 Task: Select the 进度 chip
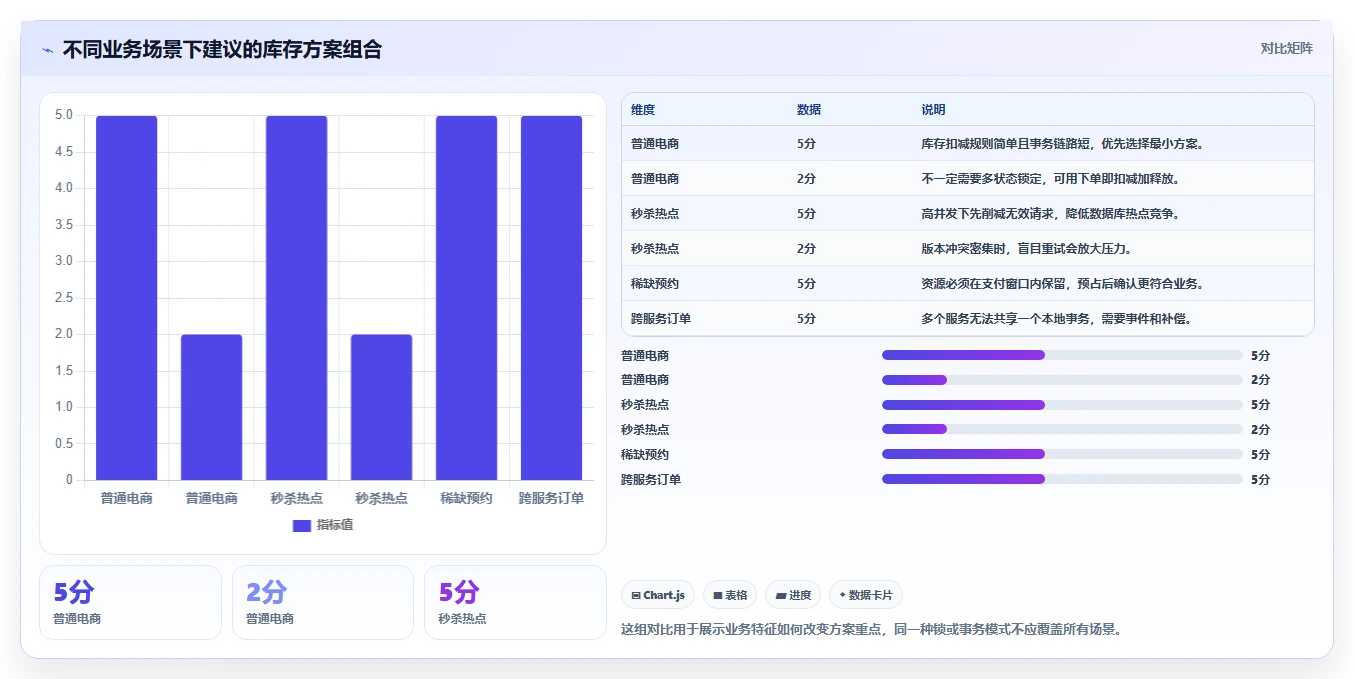793,595
